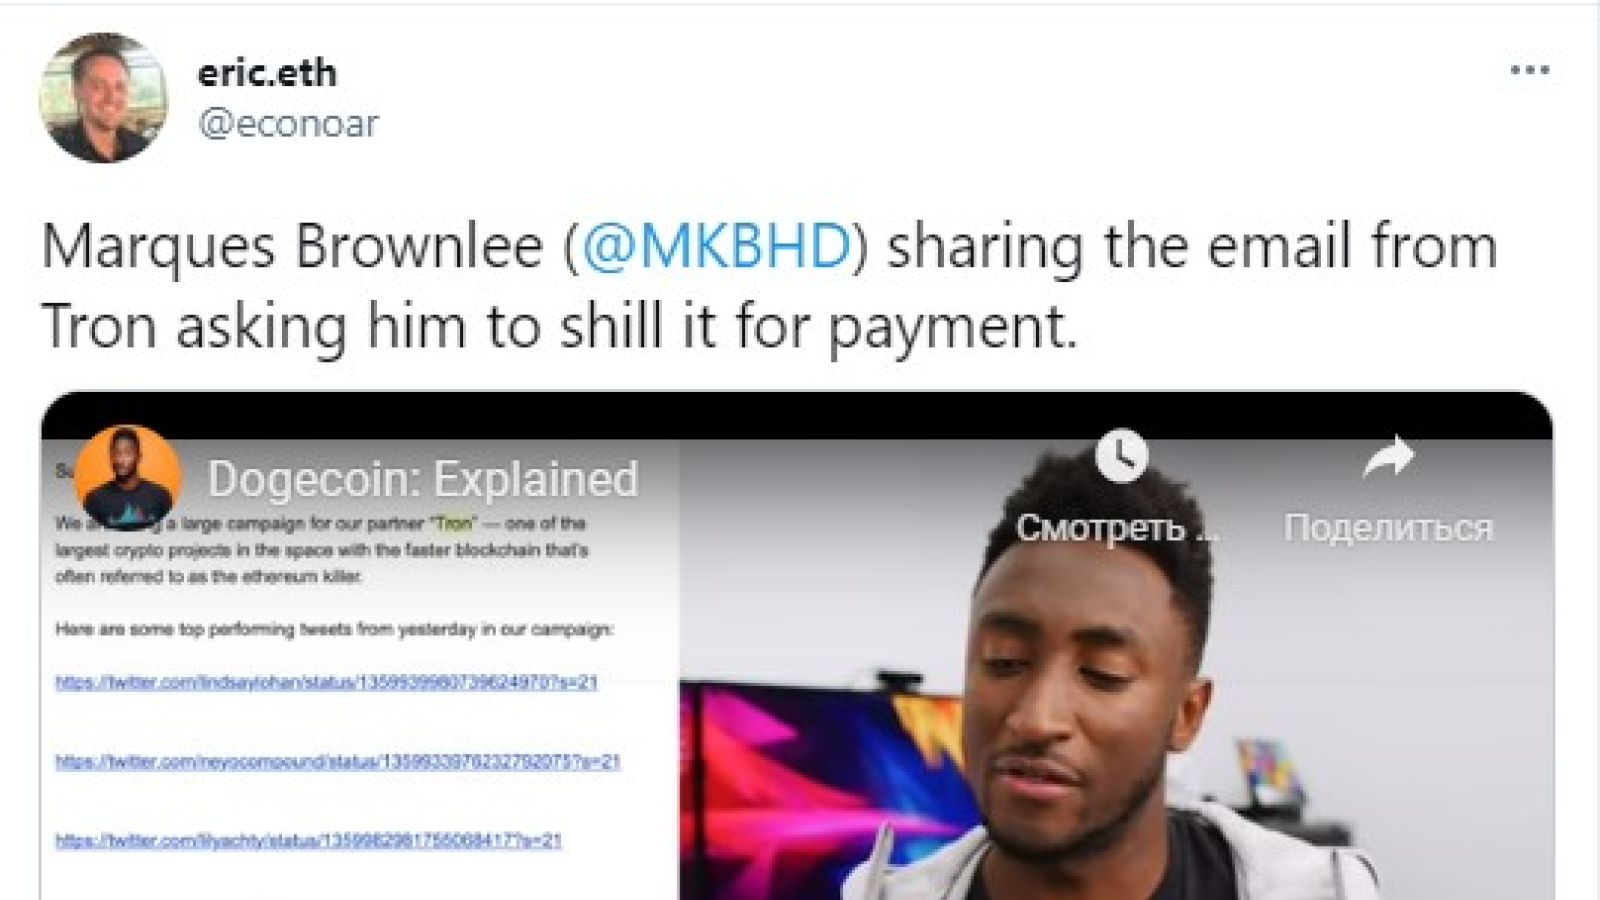This screenshot has height=900, width=1600.
Task: Click the 'Here are some top performing tweets' line
Action: 334,629
